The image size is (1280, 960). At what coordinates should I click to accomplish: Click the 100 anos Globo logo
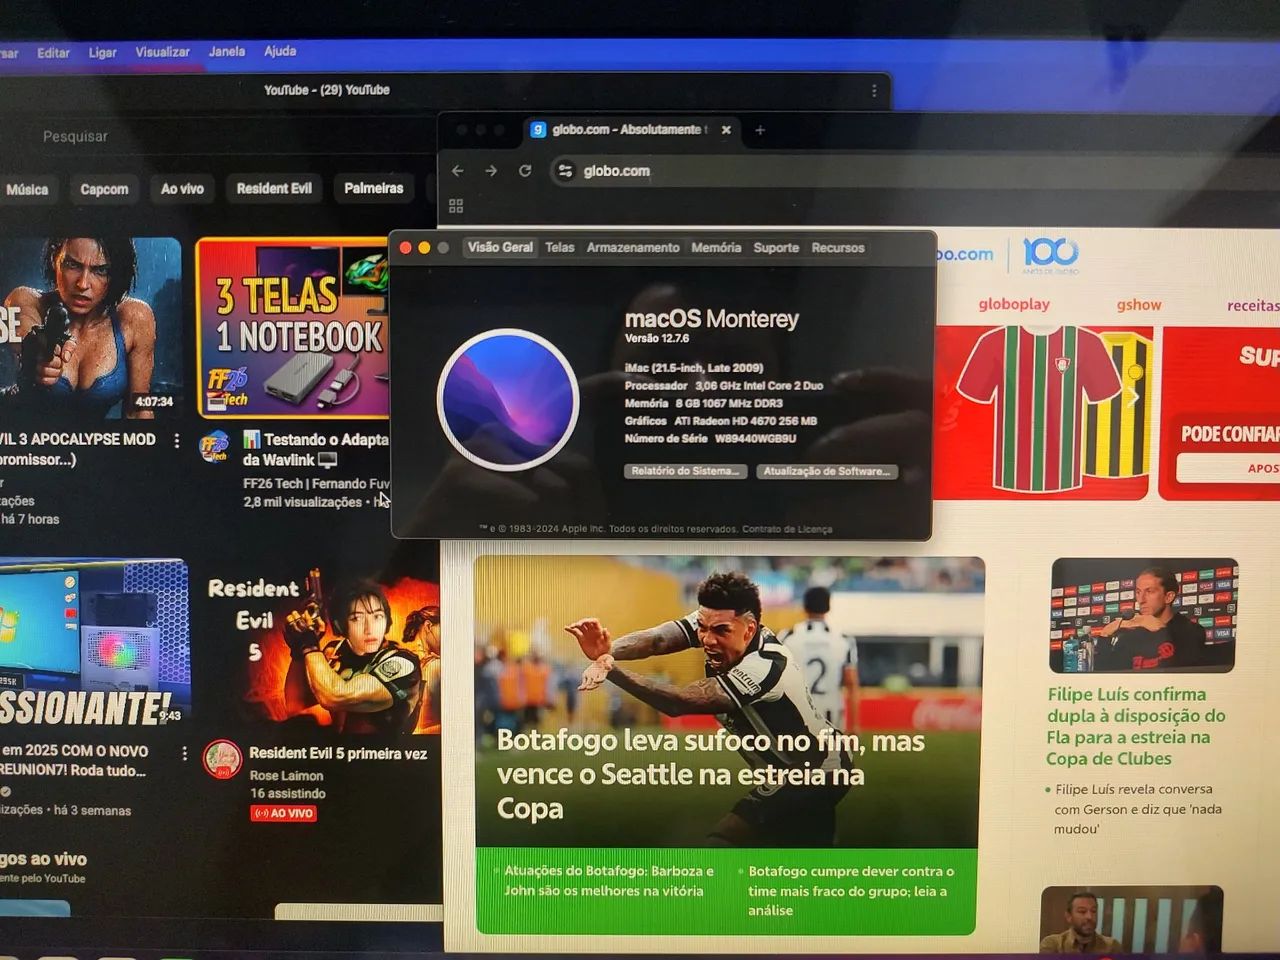click(1050, 254)
